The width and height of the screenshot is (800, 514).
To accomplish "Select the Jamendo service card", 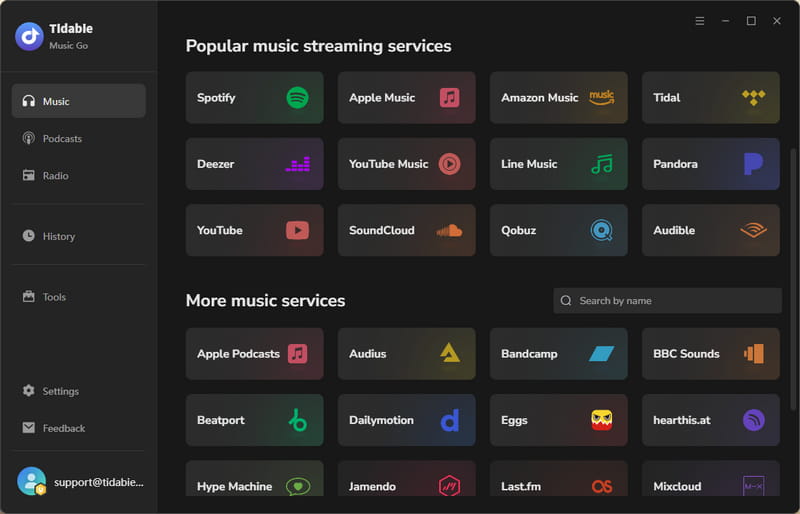I will (406, 479).
